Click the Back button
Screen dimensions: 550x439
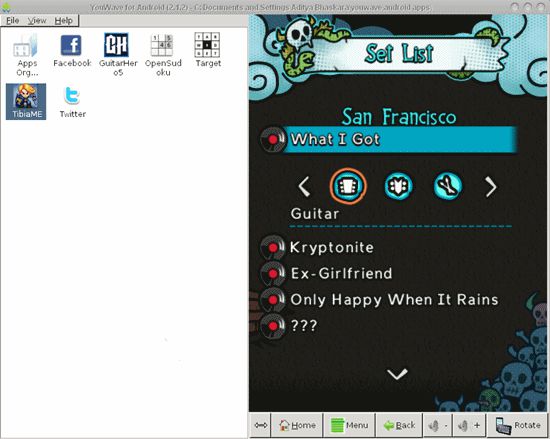coord(400,425)
